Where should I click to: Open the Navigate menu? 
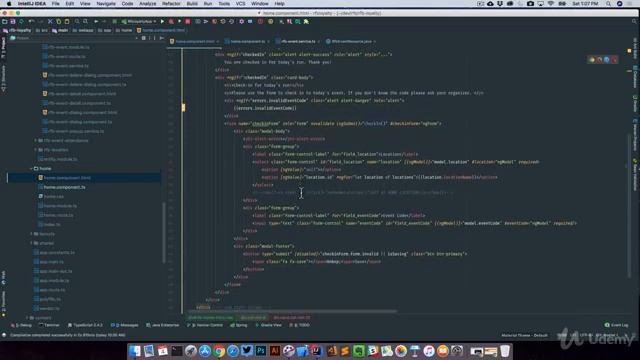[x=106, y=4]
